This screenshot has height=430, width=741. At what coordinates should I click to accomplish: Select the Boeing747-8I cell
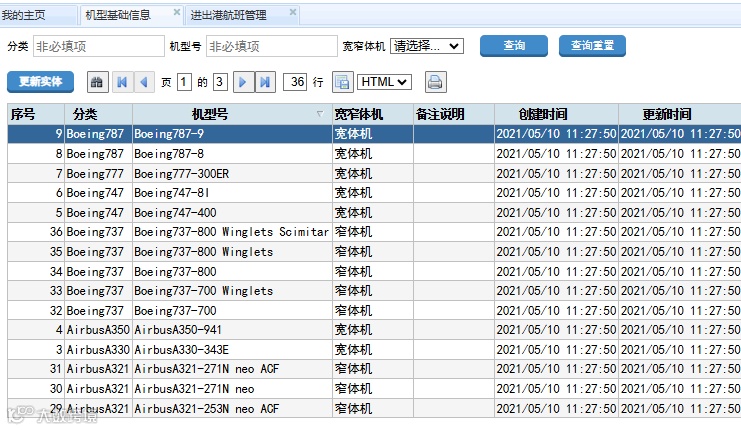coord(232,193)
